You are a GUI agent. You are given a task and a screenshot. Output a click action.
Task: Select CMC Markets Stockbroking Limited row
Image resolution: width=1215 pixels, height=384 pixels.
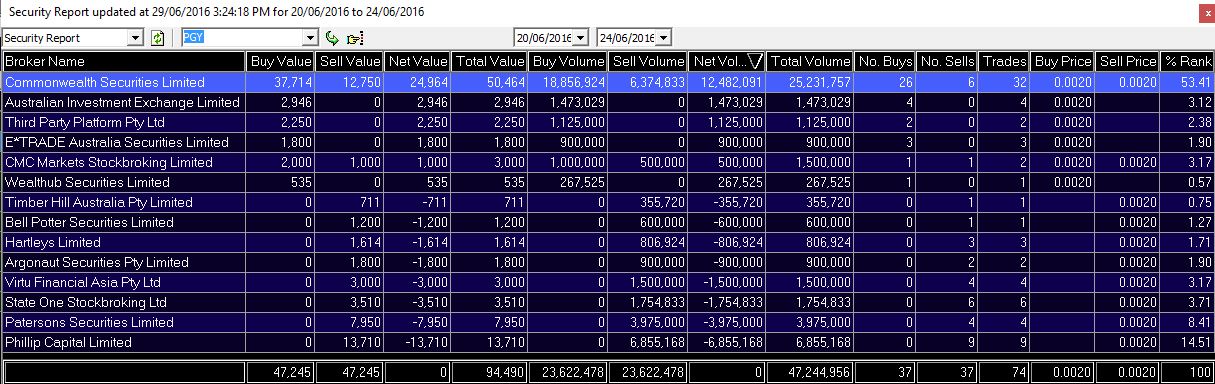point(607,162)
